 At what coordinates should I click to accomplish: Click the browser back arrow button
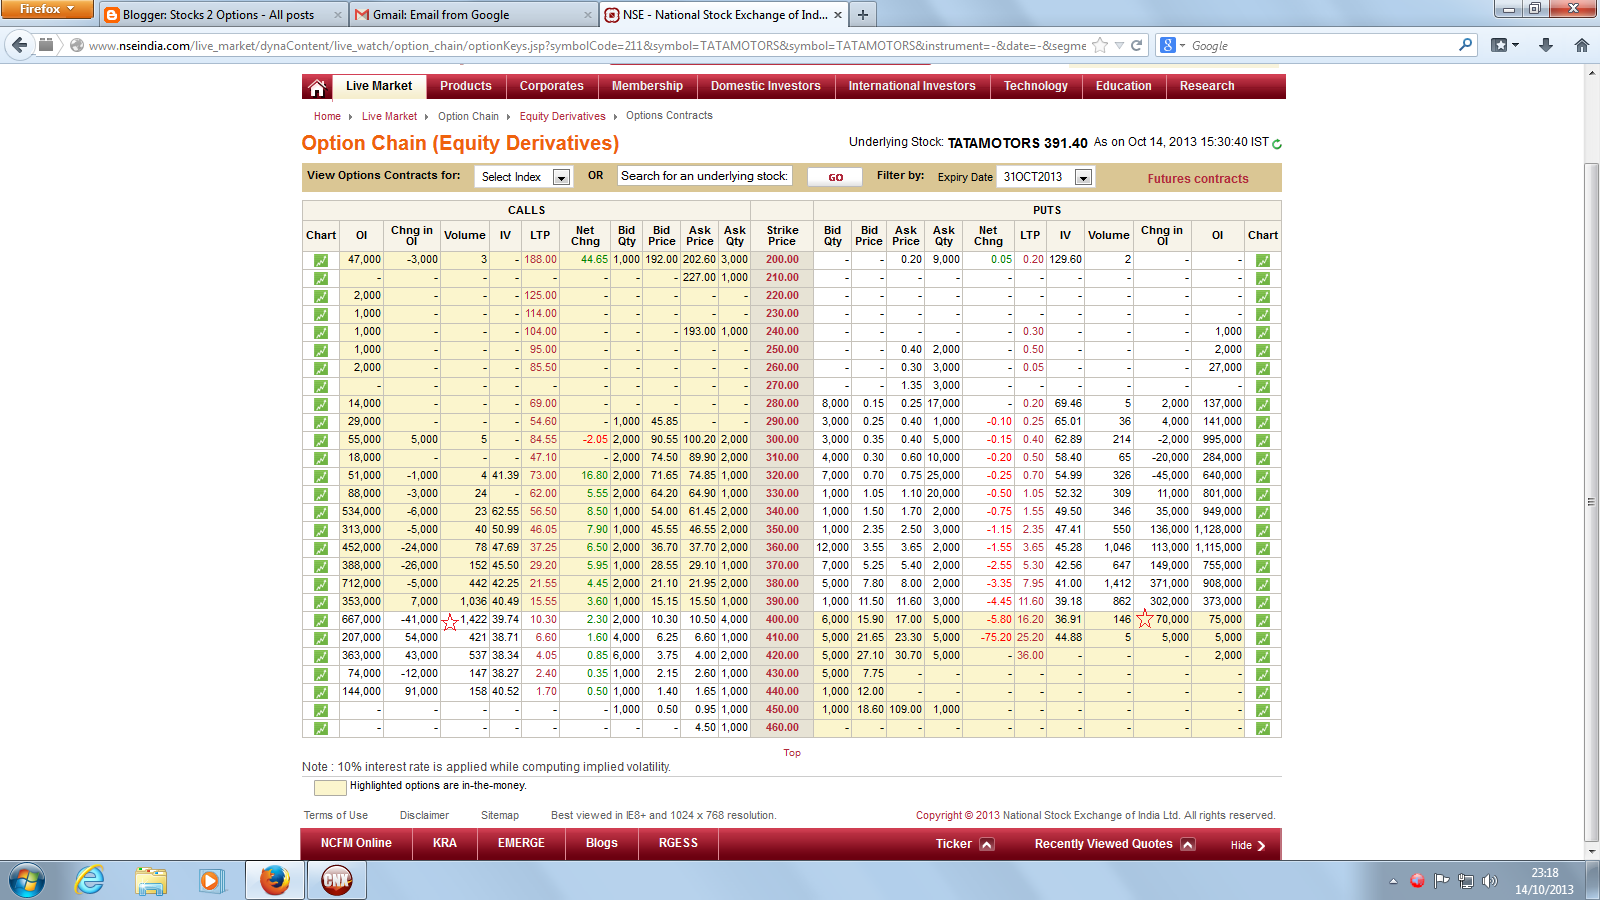(x=19, y=45)
